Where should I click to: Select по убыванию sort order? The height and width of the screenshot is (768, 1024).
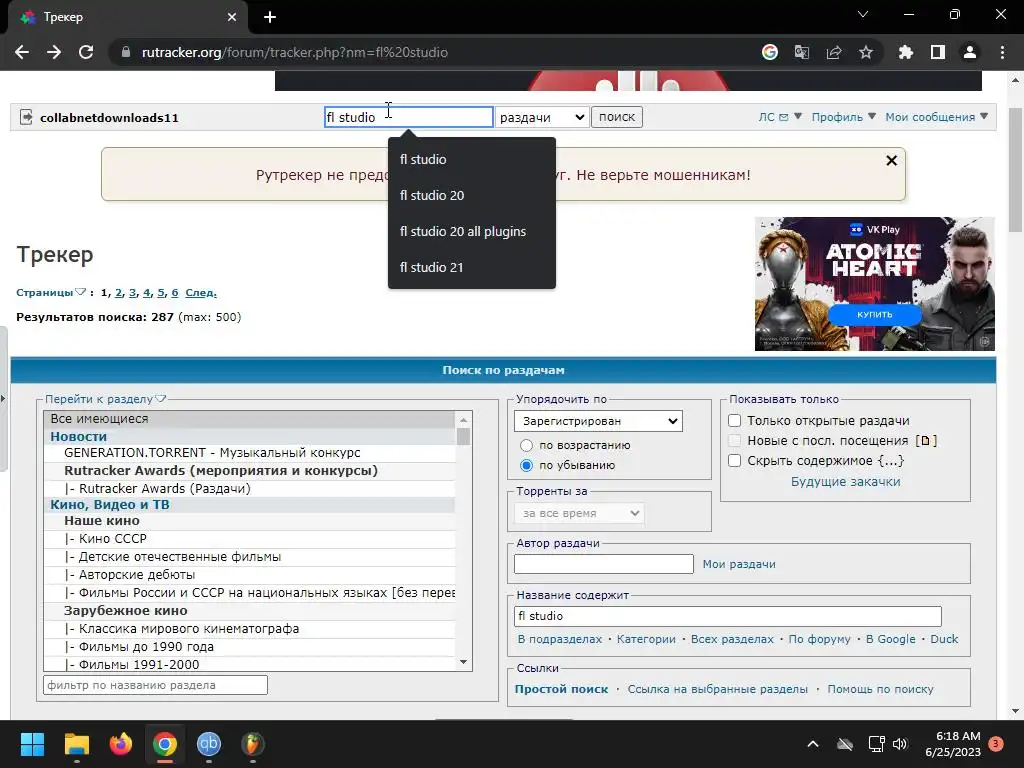[x=526, y=465]
